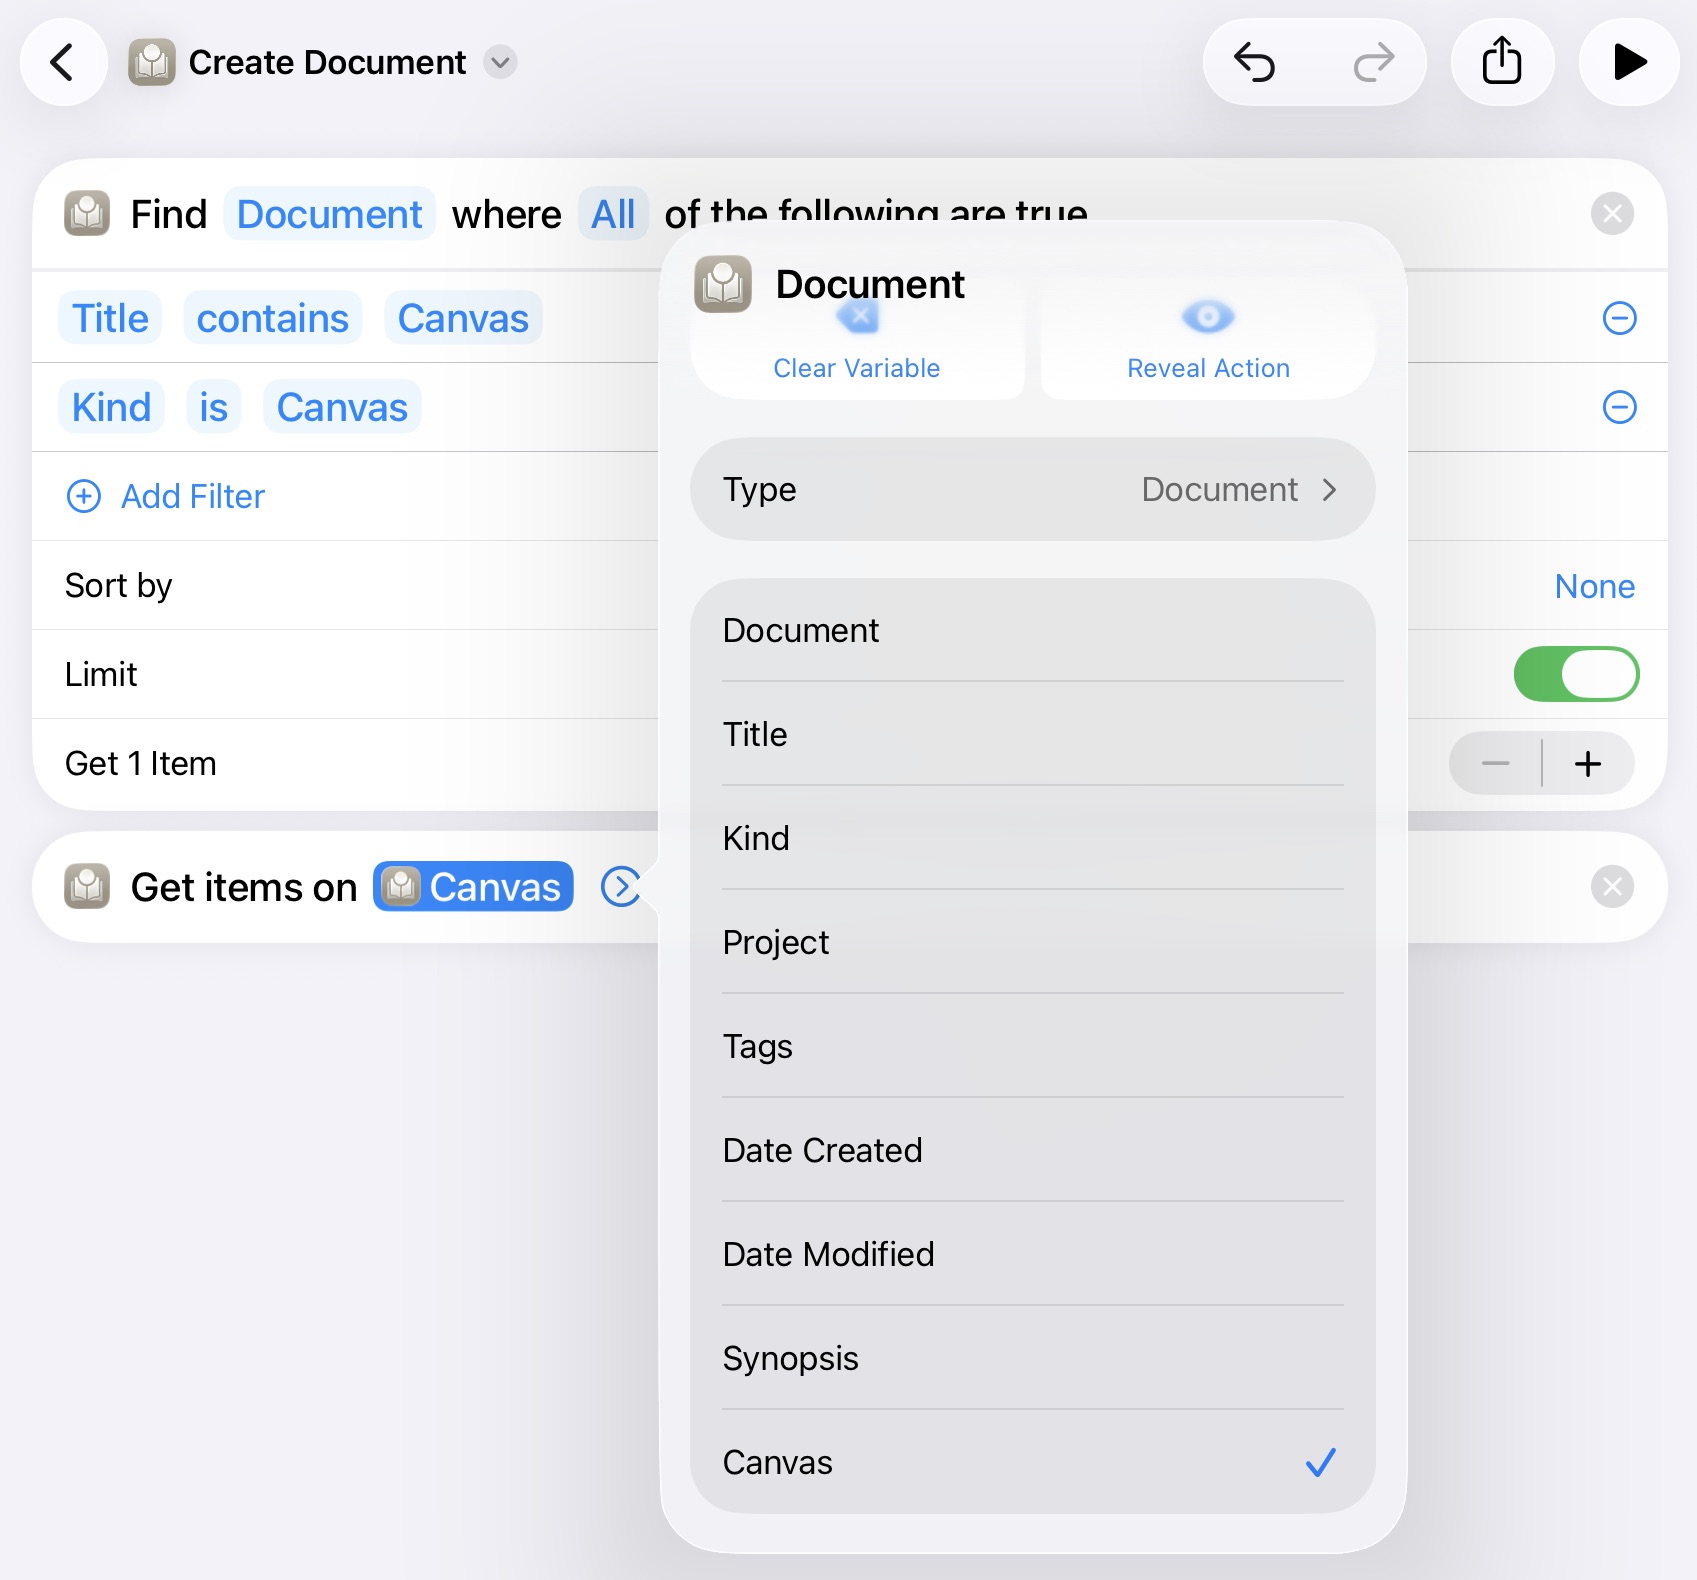
Task: Change the Kind filter property
Action: pos(111,407)
